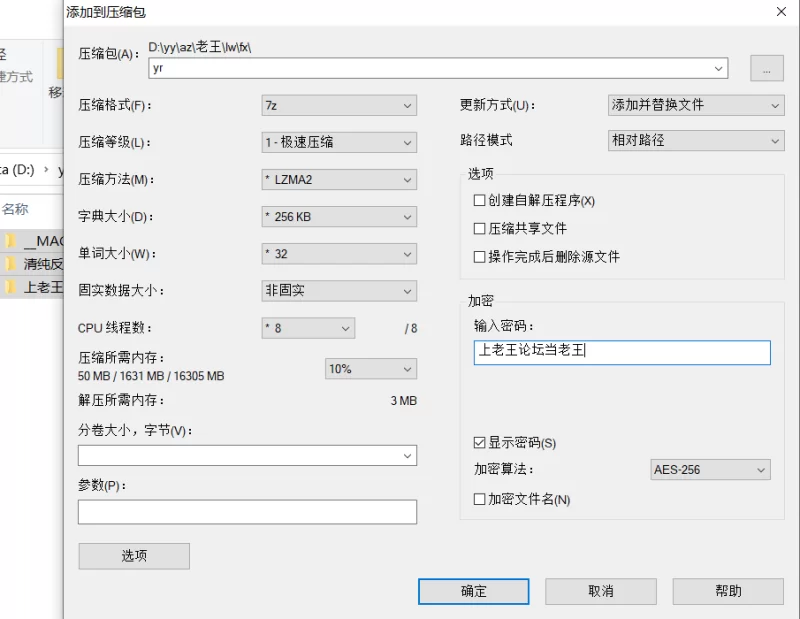The image size is (800, 619).
Task: Expand the 路径模式 相对路径 dropdown
Action: tap(696, 140)
